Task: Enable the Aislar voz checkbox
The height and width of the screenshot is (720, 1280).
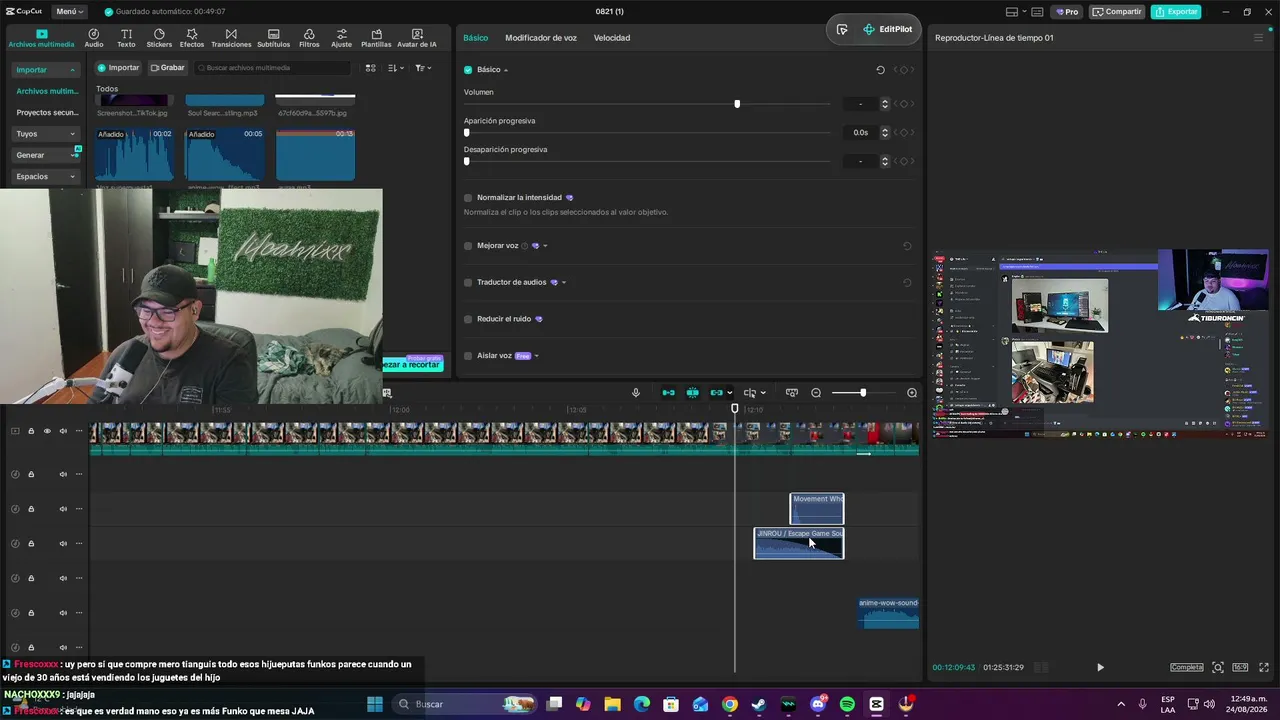Action: (468, 356)
